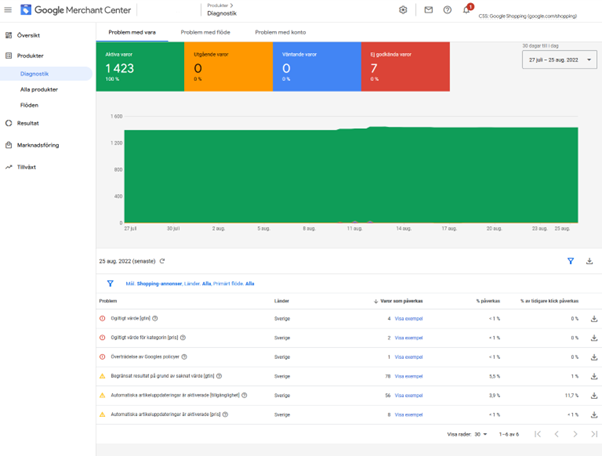Click the Problem column header
This screenshot has width=602, height=456.
pyautogui.click(x=108, y=301)
